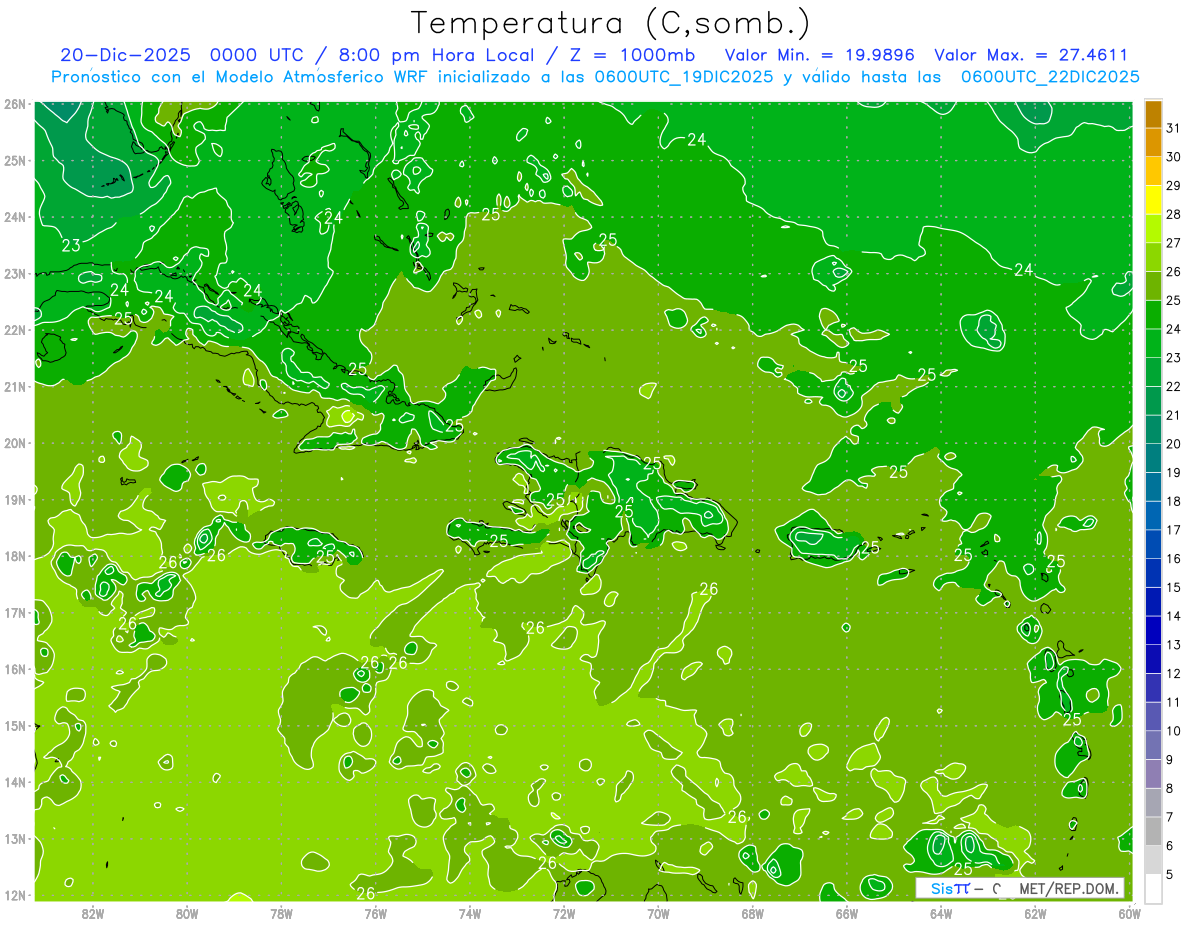The width and height of the screenshot is (1200, 927).
Task: Pick the gray legend swatch between 6 and 7
Action: 1153,831
